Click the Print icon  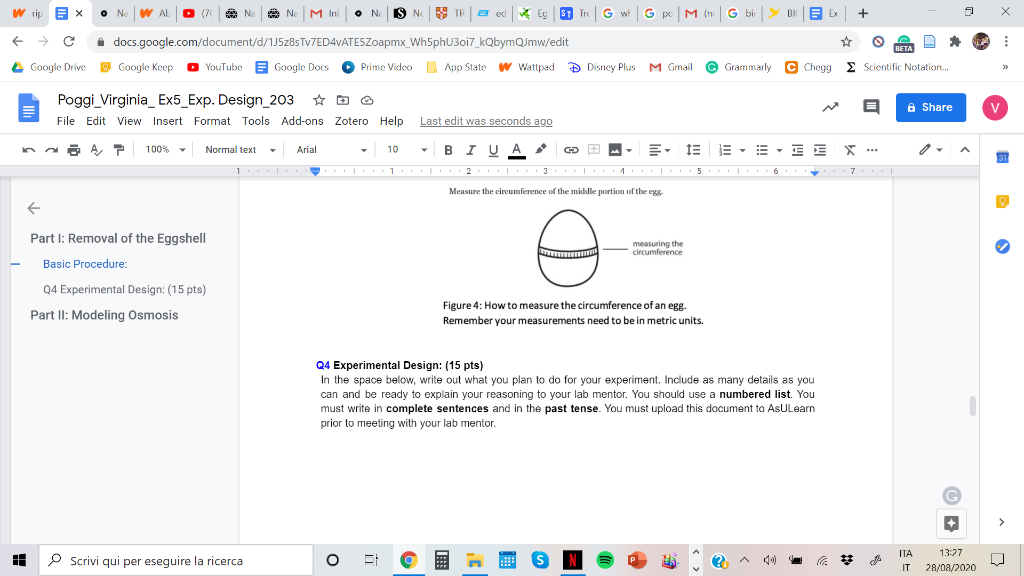(75, 150)
